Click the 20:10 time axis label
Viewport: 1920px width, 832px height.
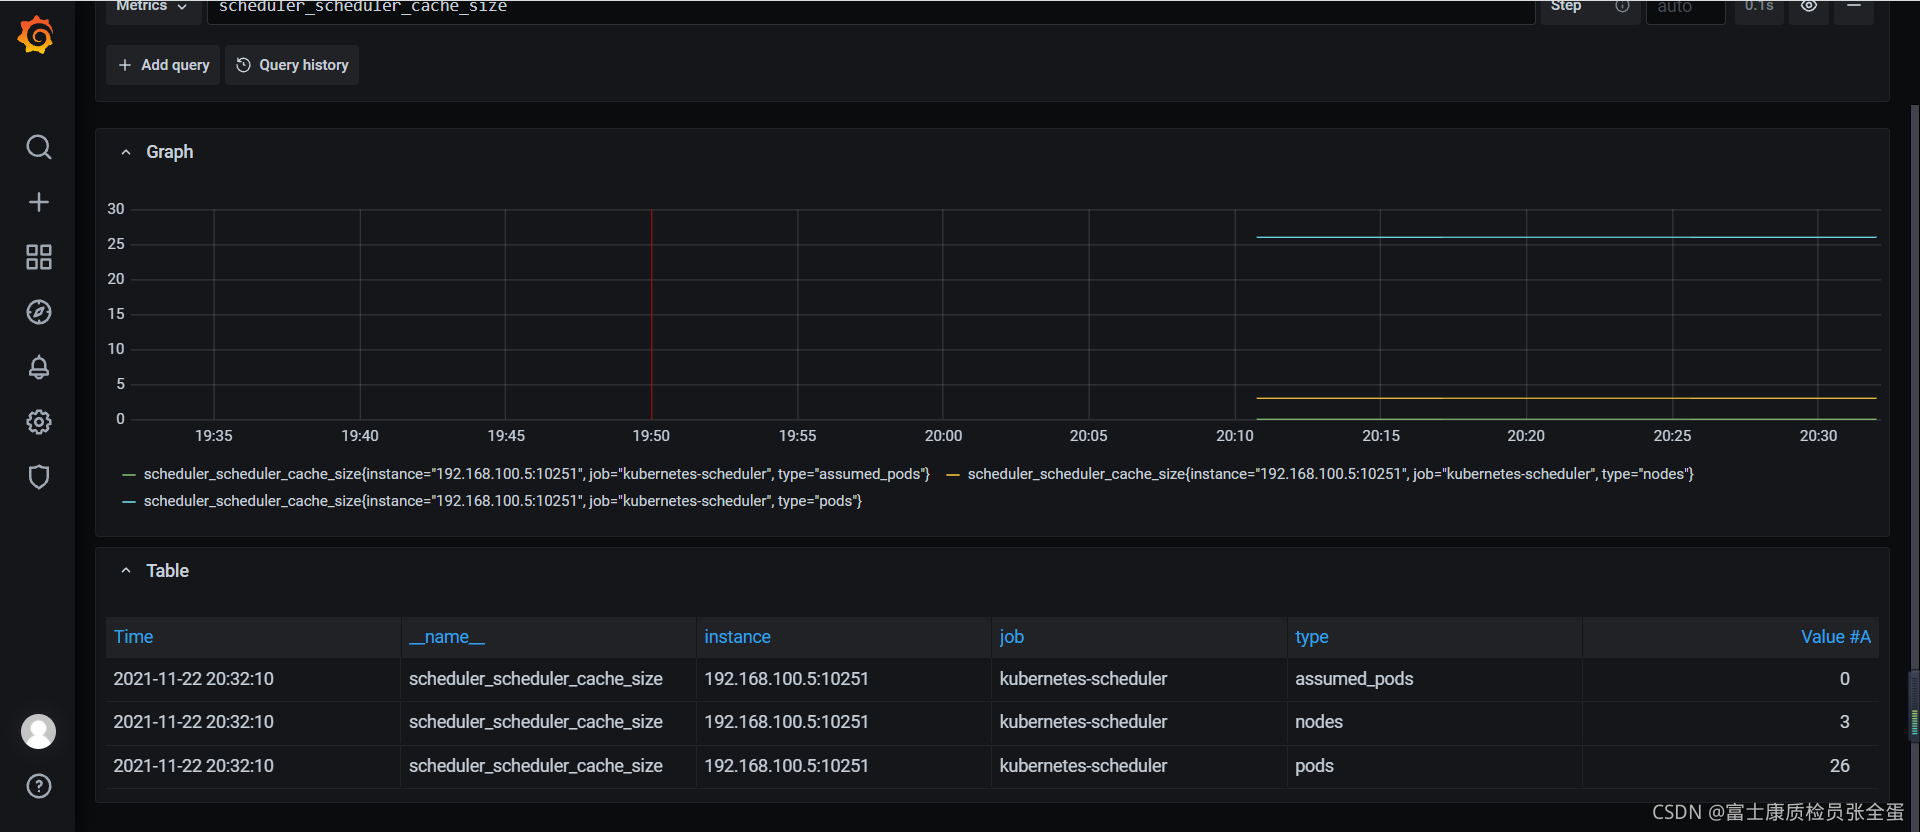pyautogui.click(x=1234, y=436)
